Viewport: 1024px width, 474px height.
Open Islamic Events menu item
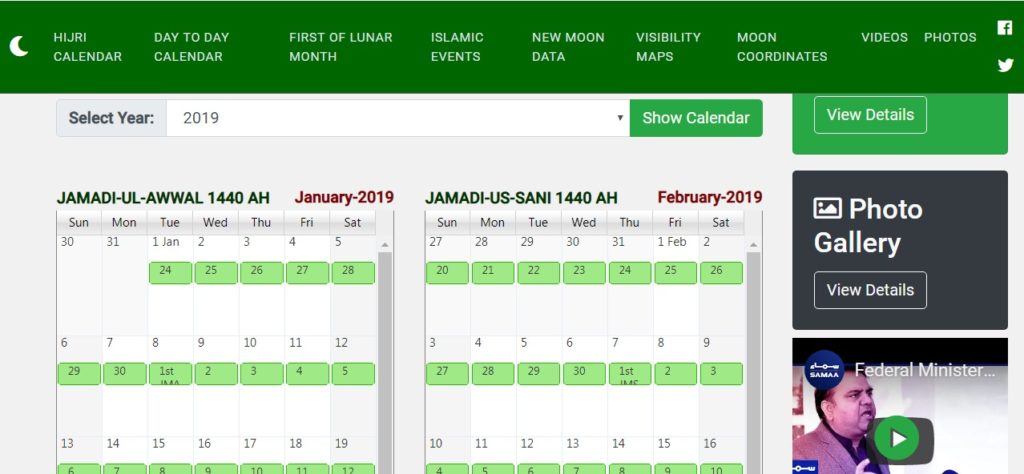[457, 47]
